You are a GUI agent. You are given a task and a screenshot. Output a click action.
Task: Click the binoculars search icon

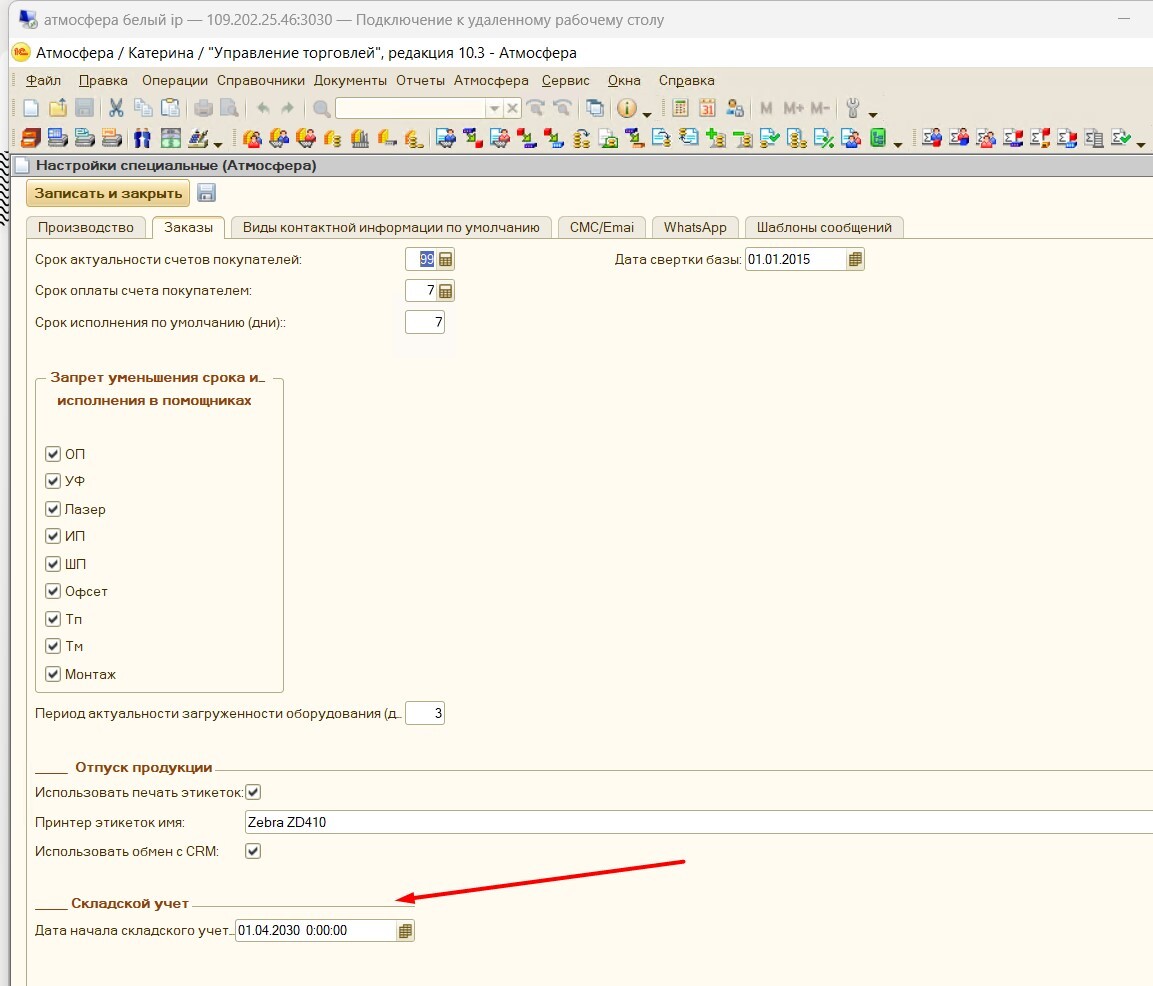pos(142,138)
